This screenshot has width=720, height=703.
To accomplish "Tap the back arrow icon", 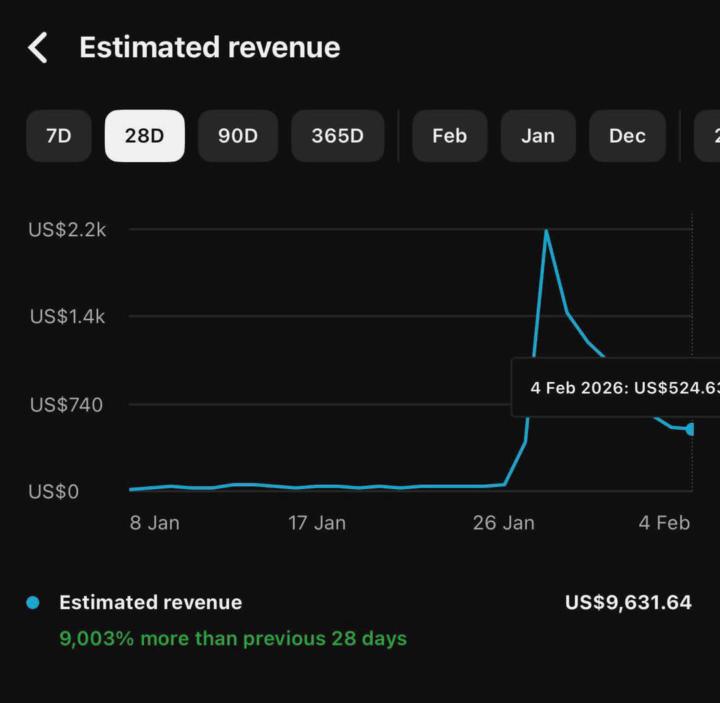I will (x=38, y=47).
